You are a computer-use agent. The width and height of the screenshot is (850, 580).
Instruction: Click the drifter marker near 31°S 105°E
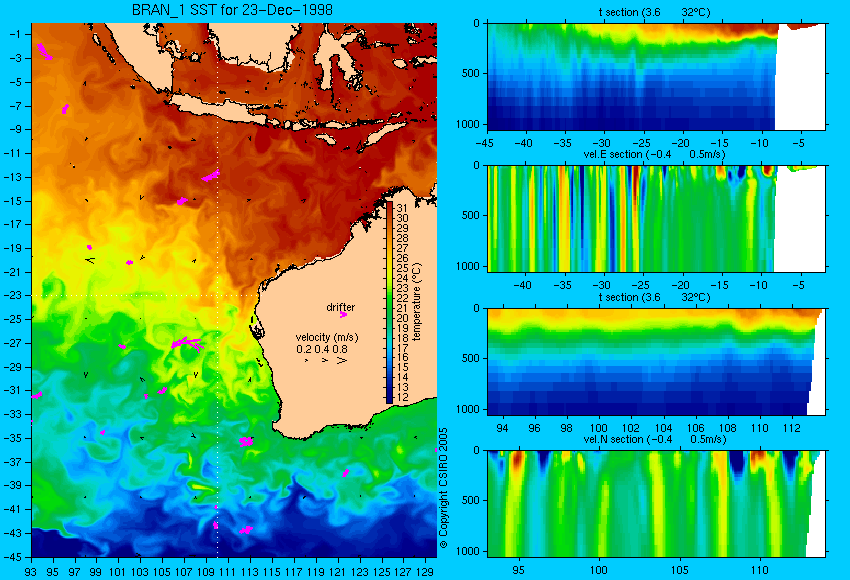(162, 390)
